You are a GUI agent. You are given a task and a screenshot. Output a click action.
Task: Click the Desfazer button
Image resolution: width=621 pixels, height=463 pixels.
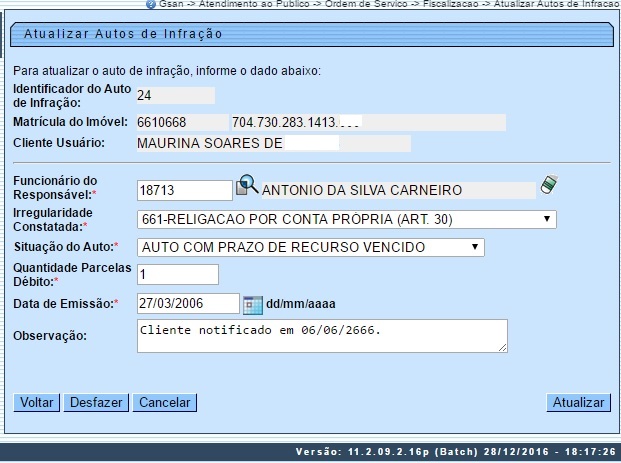[96, 402]
